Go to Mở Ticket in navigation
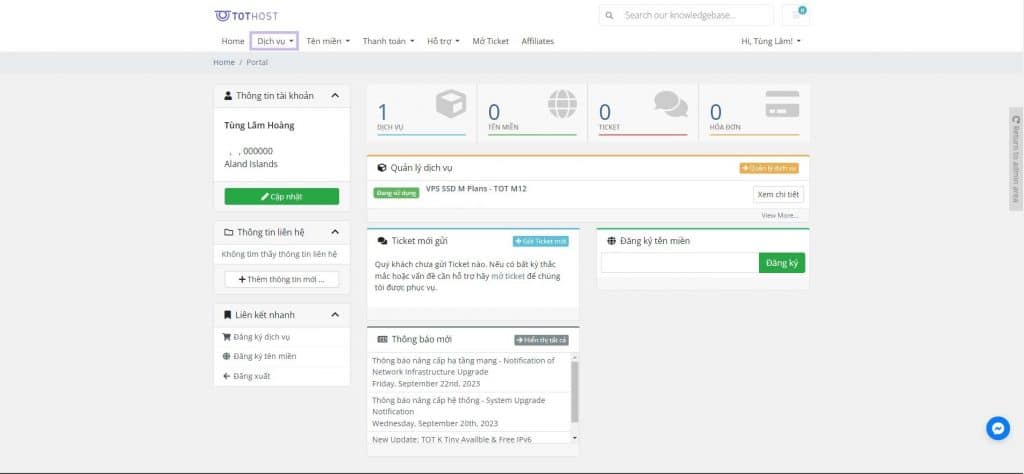 click(490, 41)
